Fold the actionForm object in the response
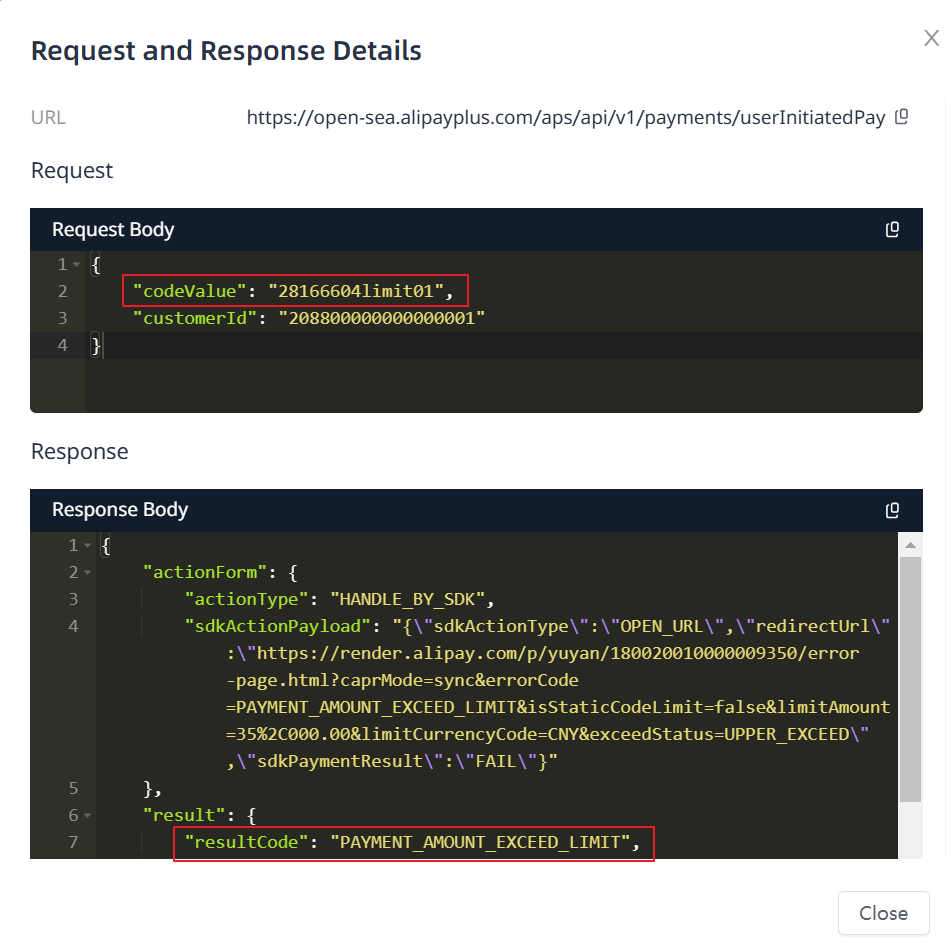946x948 pixels. click(88, 573)
